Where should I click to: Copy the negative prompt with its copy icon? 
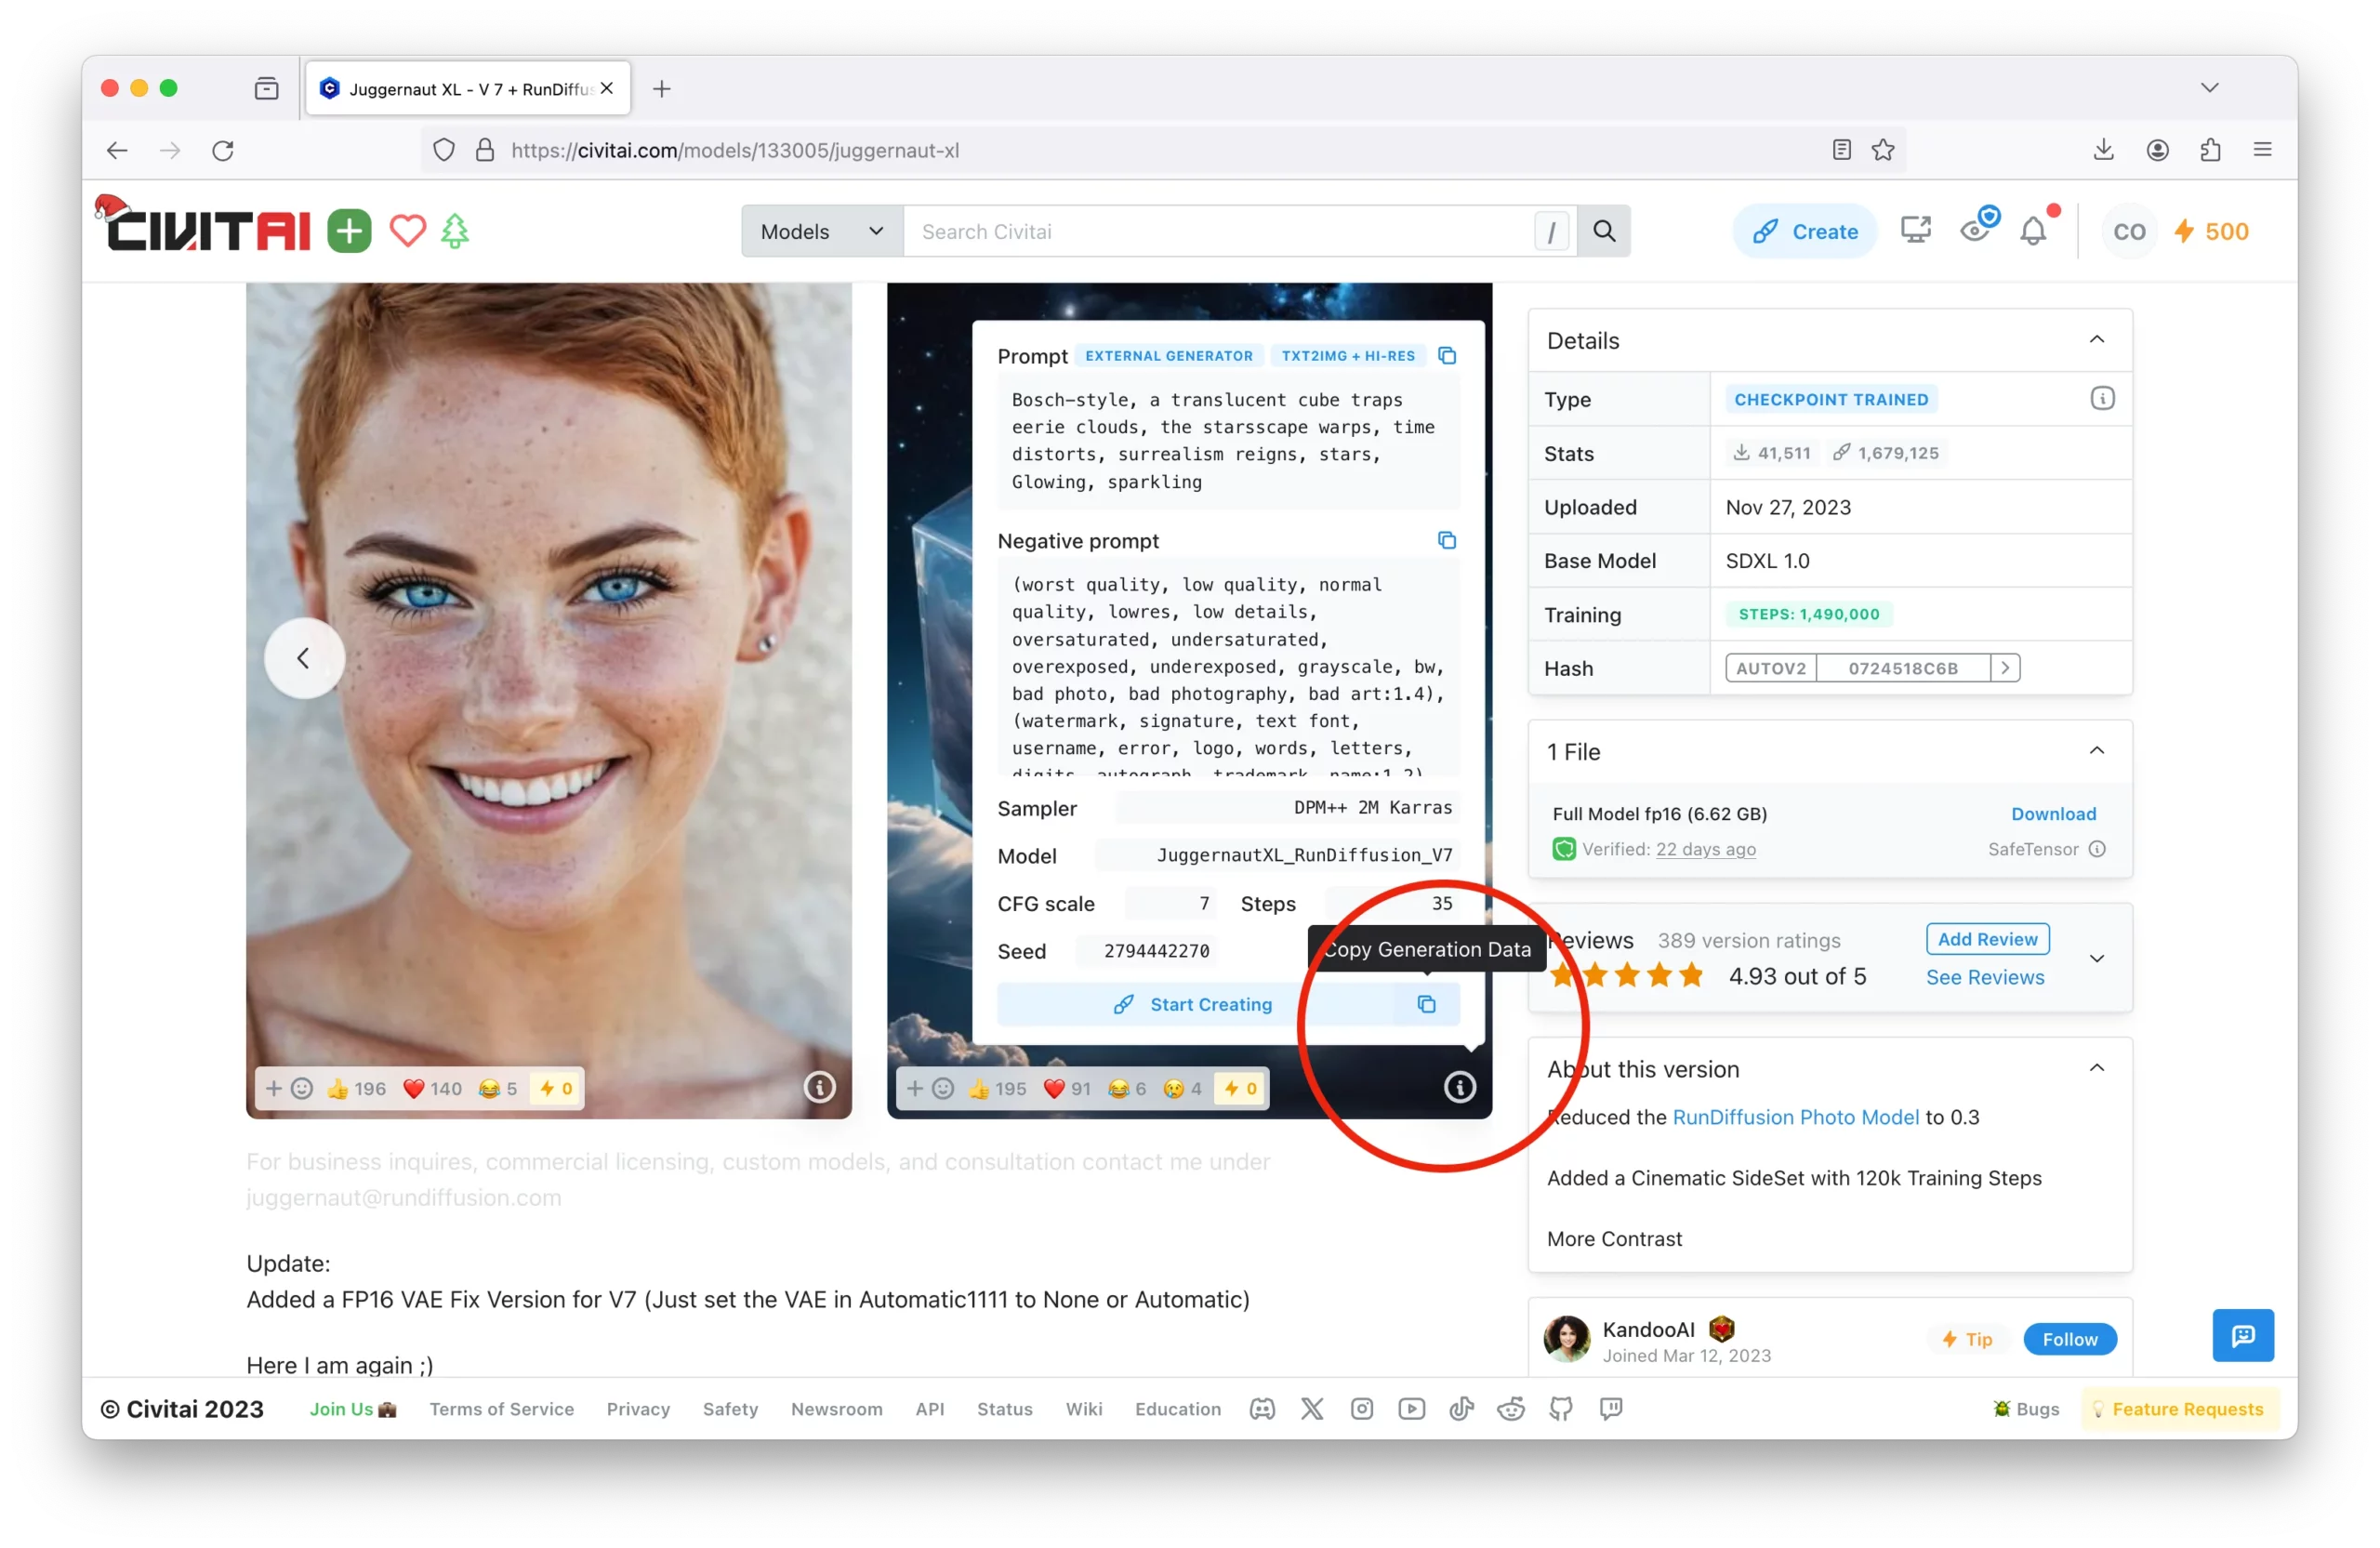(x=1446, y=541)
